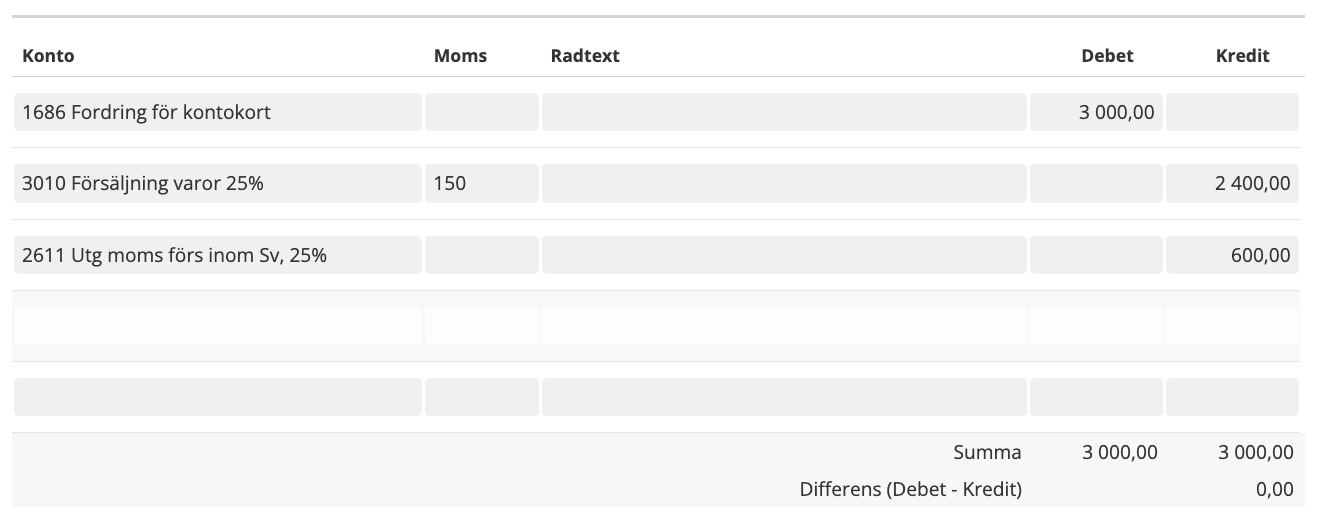
Task: Click the 2611 Utg moms account field
Action: tap(218, 255)
